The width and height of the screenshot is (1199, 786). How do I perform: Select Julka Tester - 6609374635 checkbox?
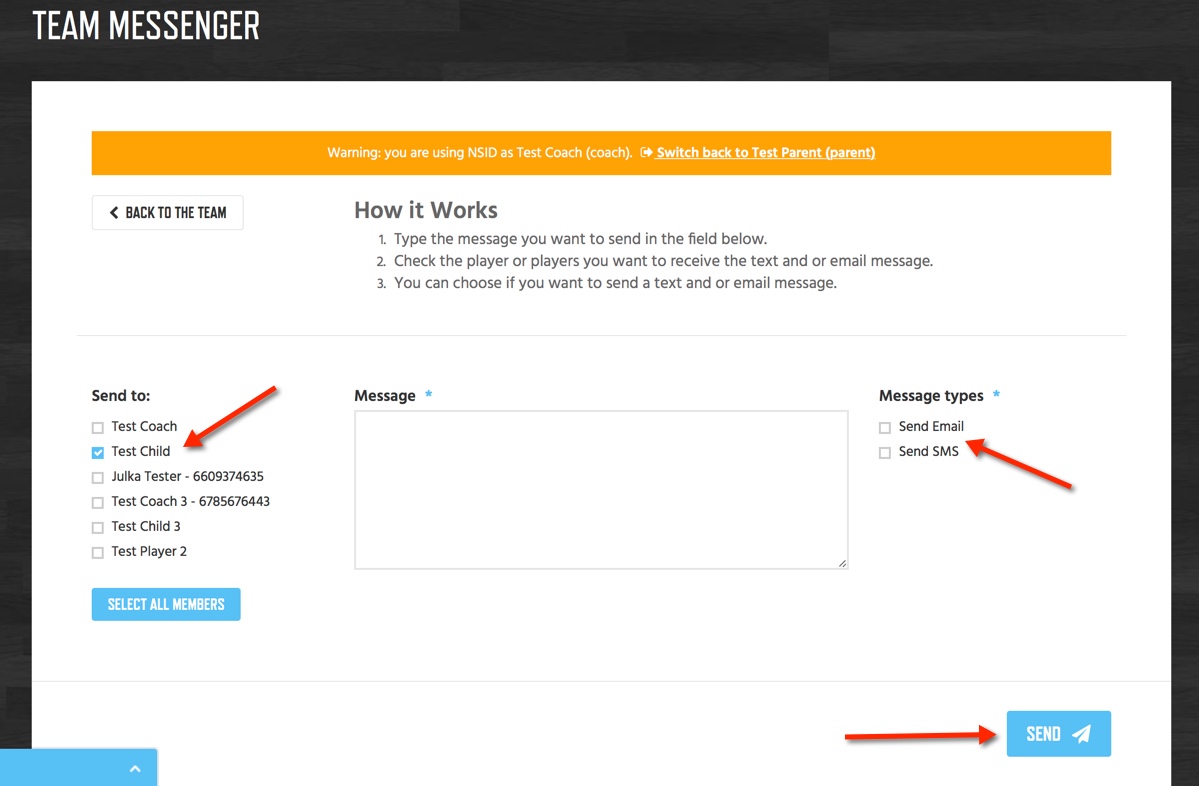[x=98, y=478]
